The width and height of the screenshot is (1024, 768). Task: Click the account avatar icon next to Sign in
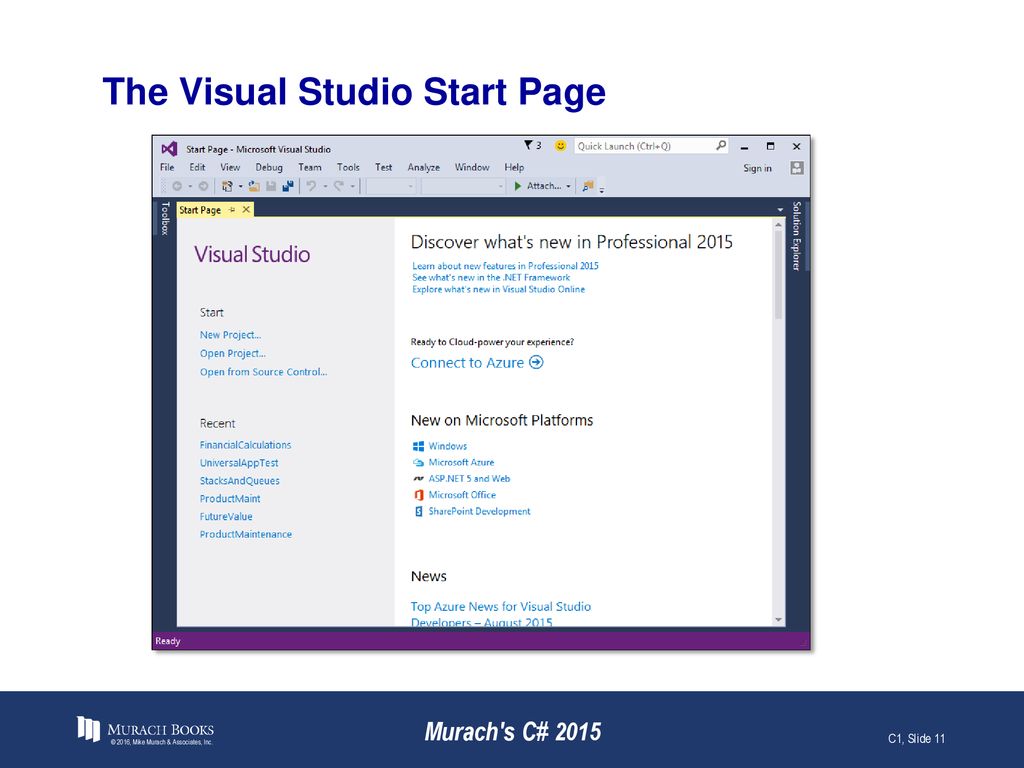click(797, 168)
